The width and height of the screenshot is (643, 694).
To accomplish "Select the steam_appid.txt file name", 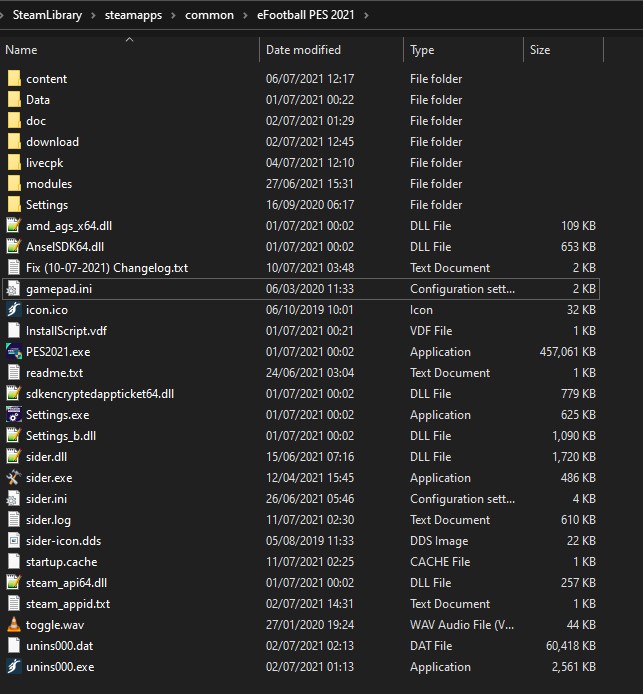I will [68, 604].
